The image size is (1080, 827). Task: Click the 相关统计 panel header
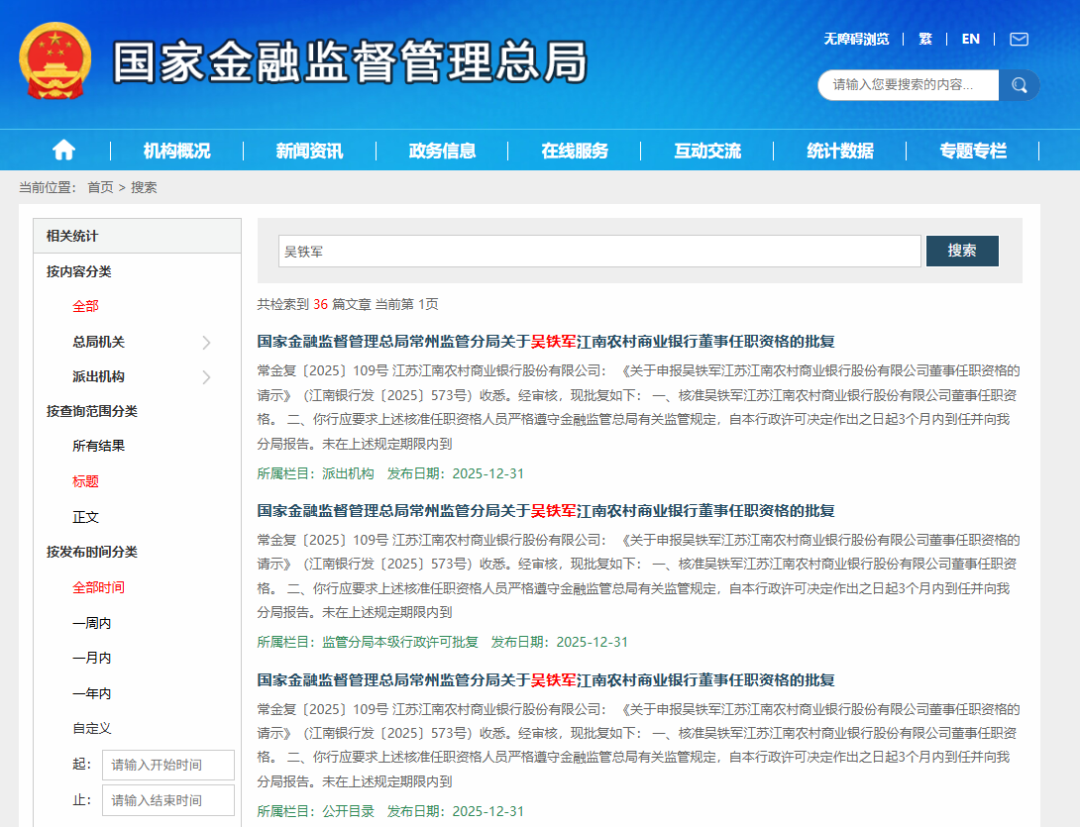pyautogui.click(x=137, y=236)
